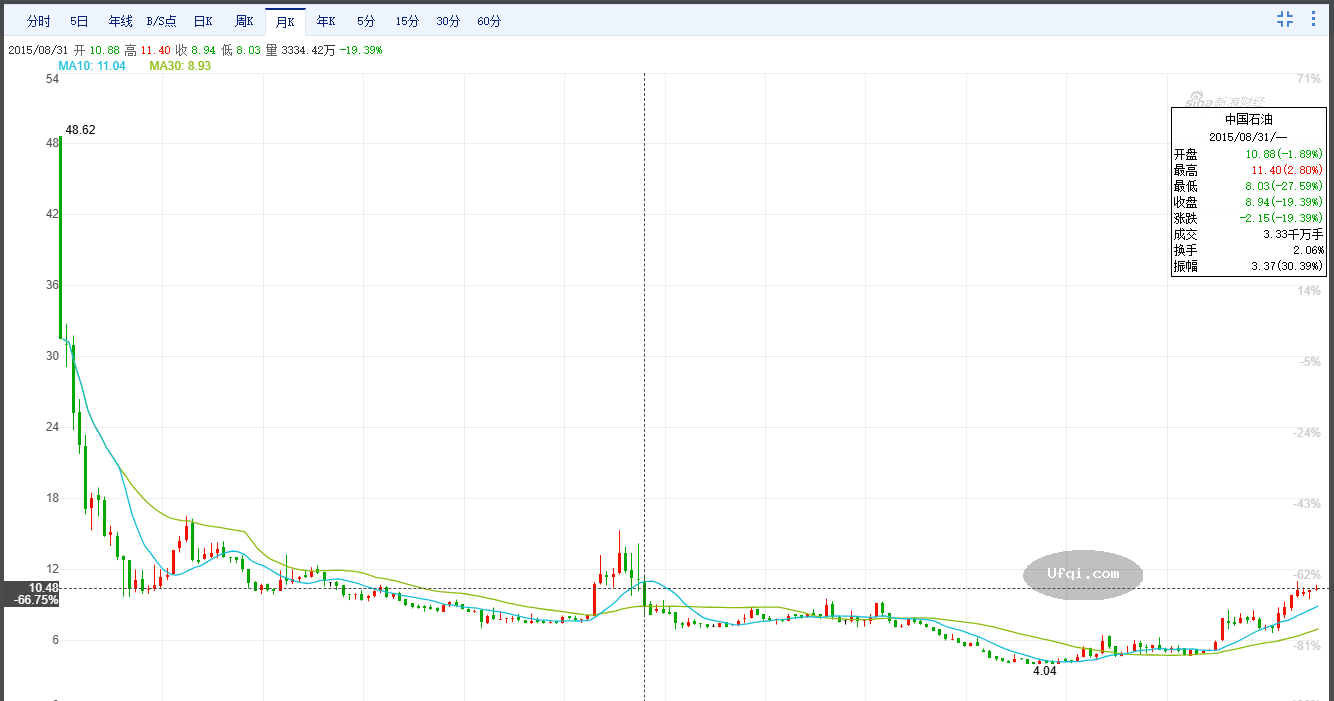Show the B/S点 view
The height and width of the screenshot is (701, 1334).
162,21
